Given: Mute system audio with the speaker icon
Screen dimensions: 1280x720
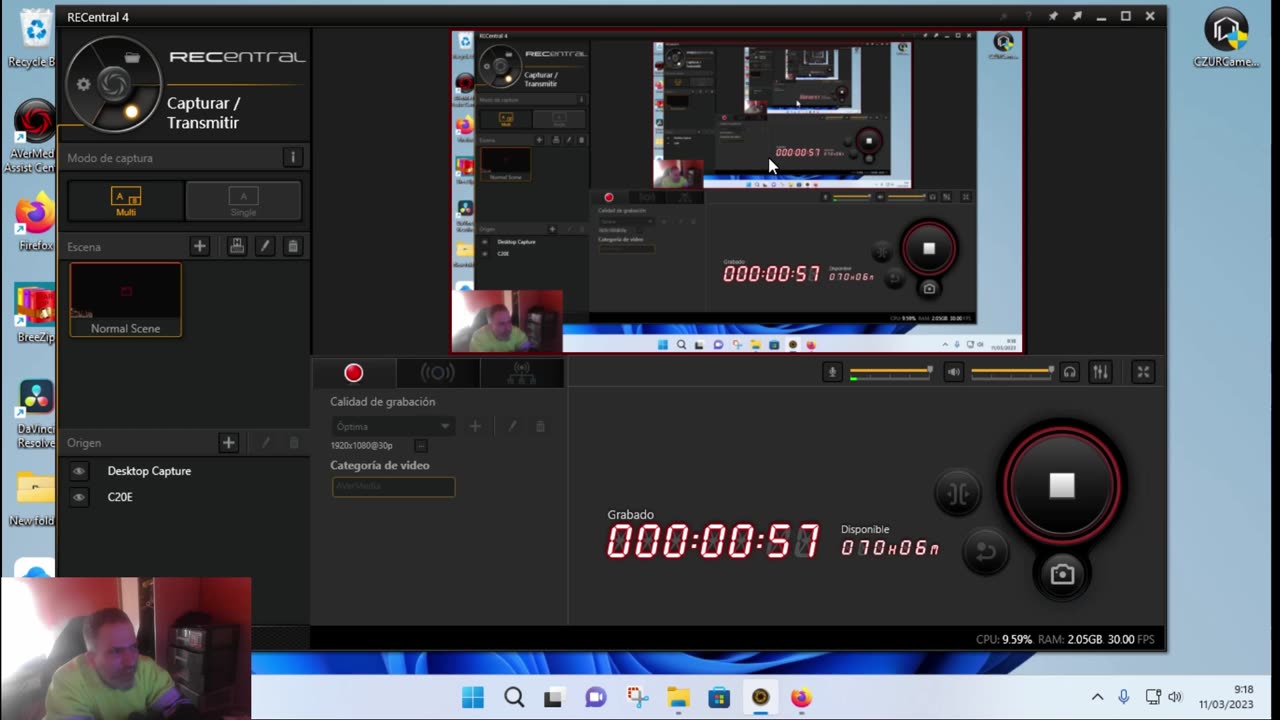Looking at the screenshot, I should pyautogui.click(x=954, y=372).
